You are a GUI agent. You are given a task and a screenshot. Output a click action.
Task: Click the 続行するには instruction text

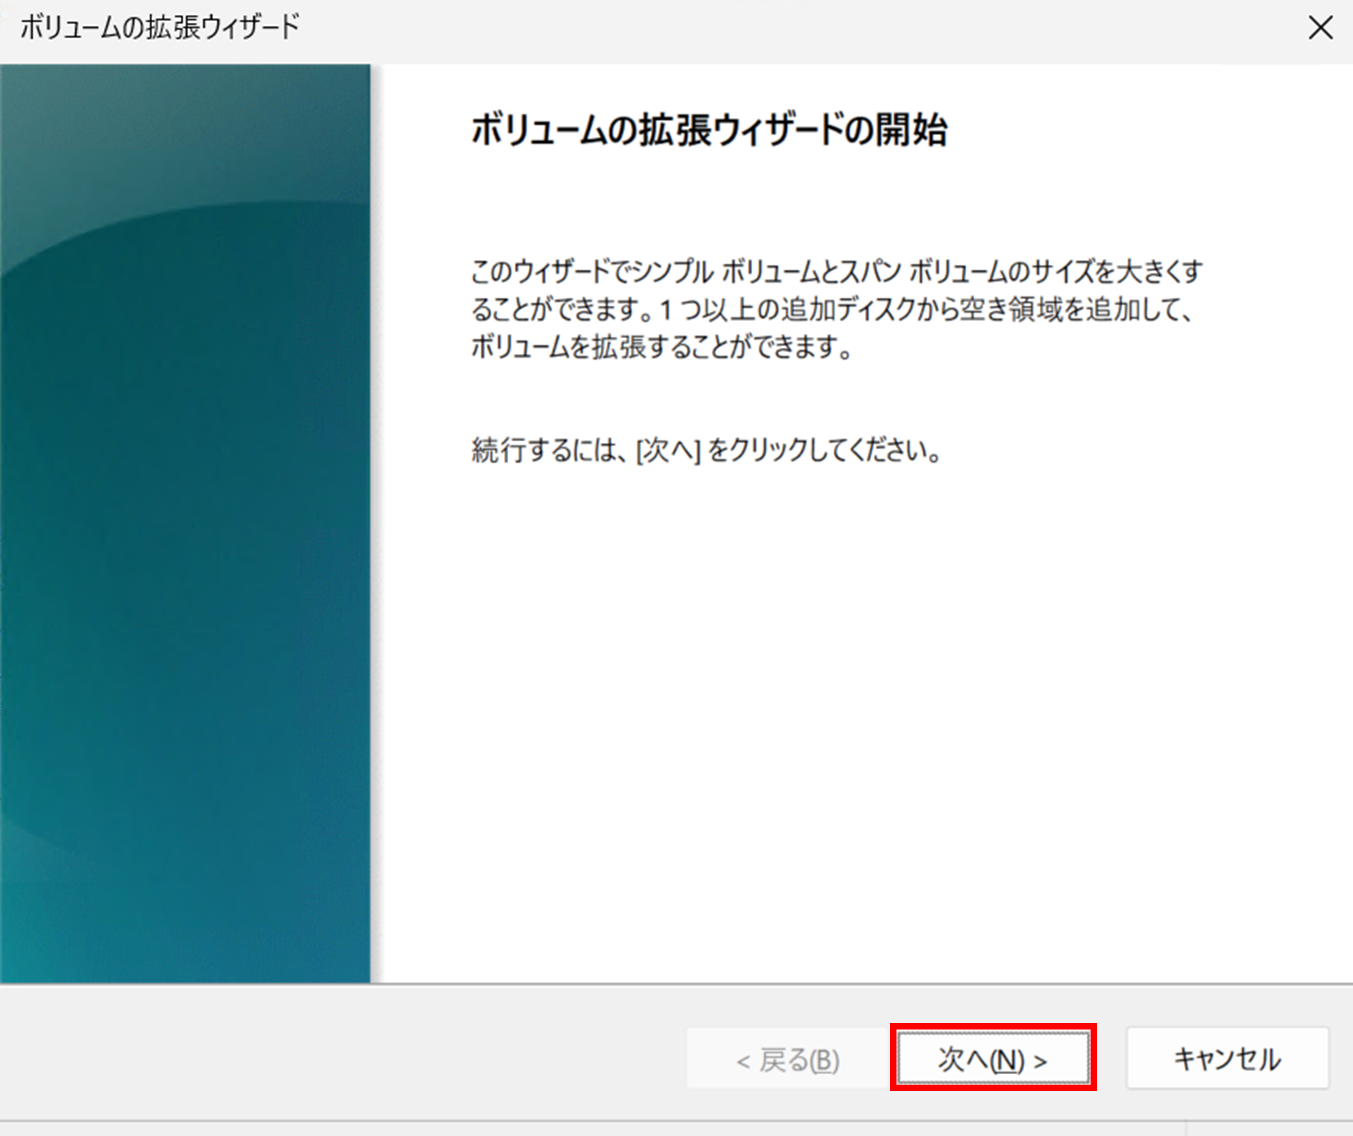point(705,450)
